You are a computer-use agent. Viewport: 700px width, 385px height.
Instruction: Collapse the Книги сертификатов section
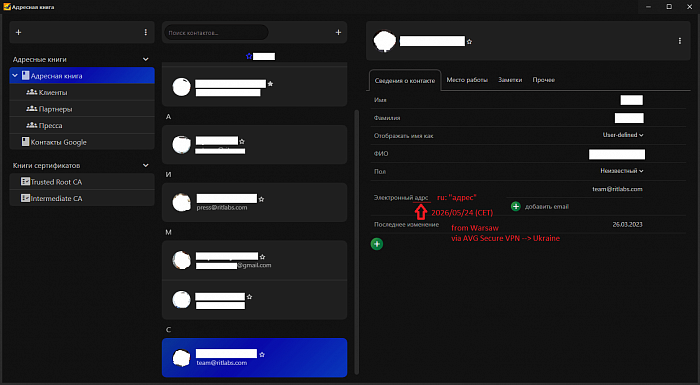(146, 165)
